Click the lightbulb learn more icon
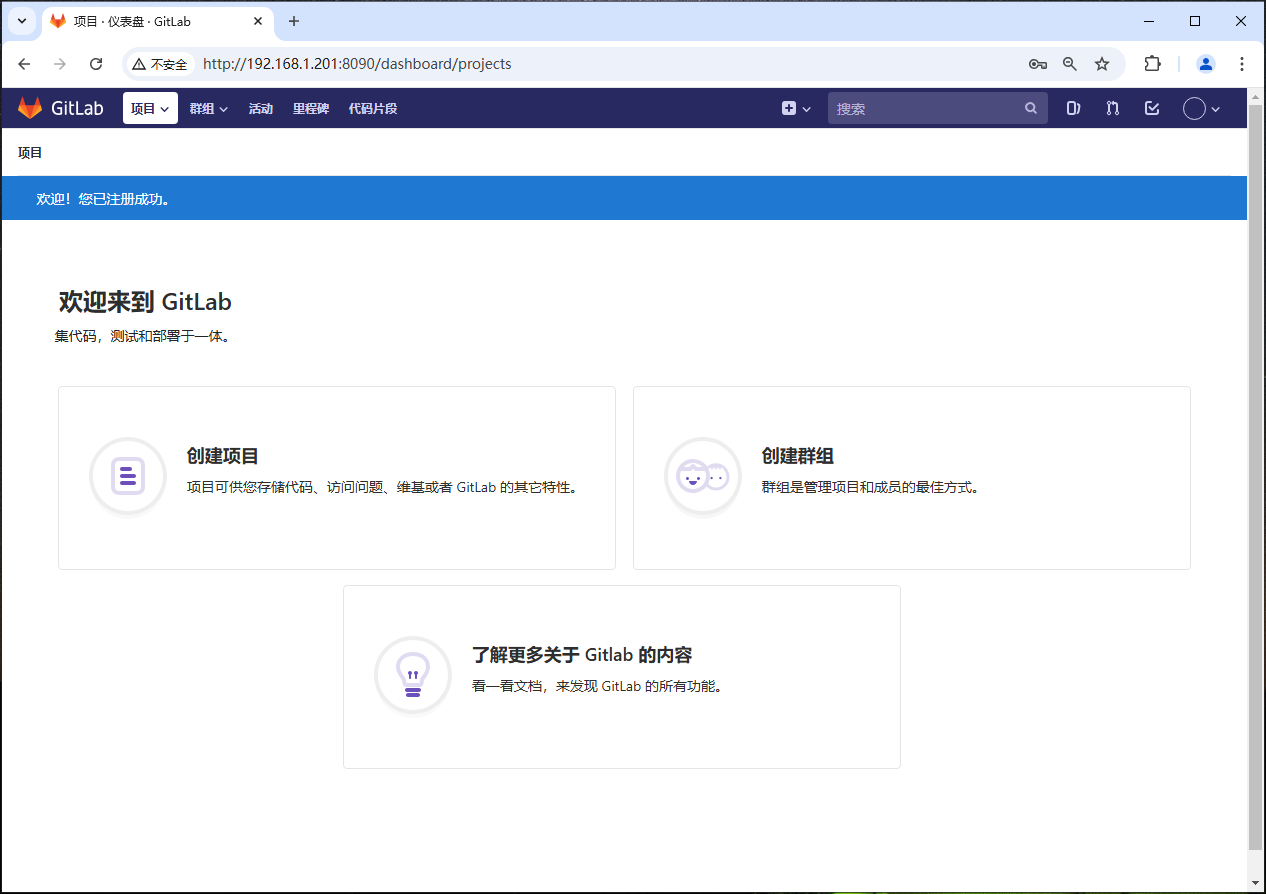 [413, 675]
